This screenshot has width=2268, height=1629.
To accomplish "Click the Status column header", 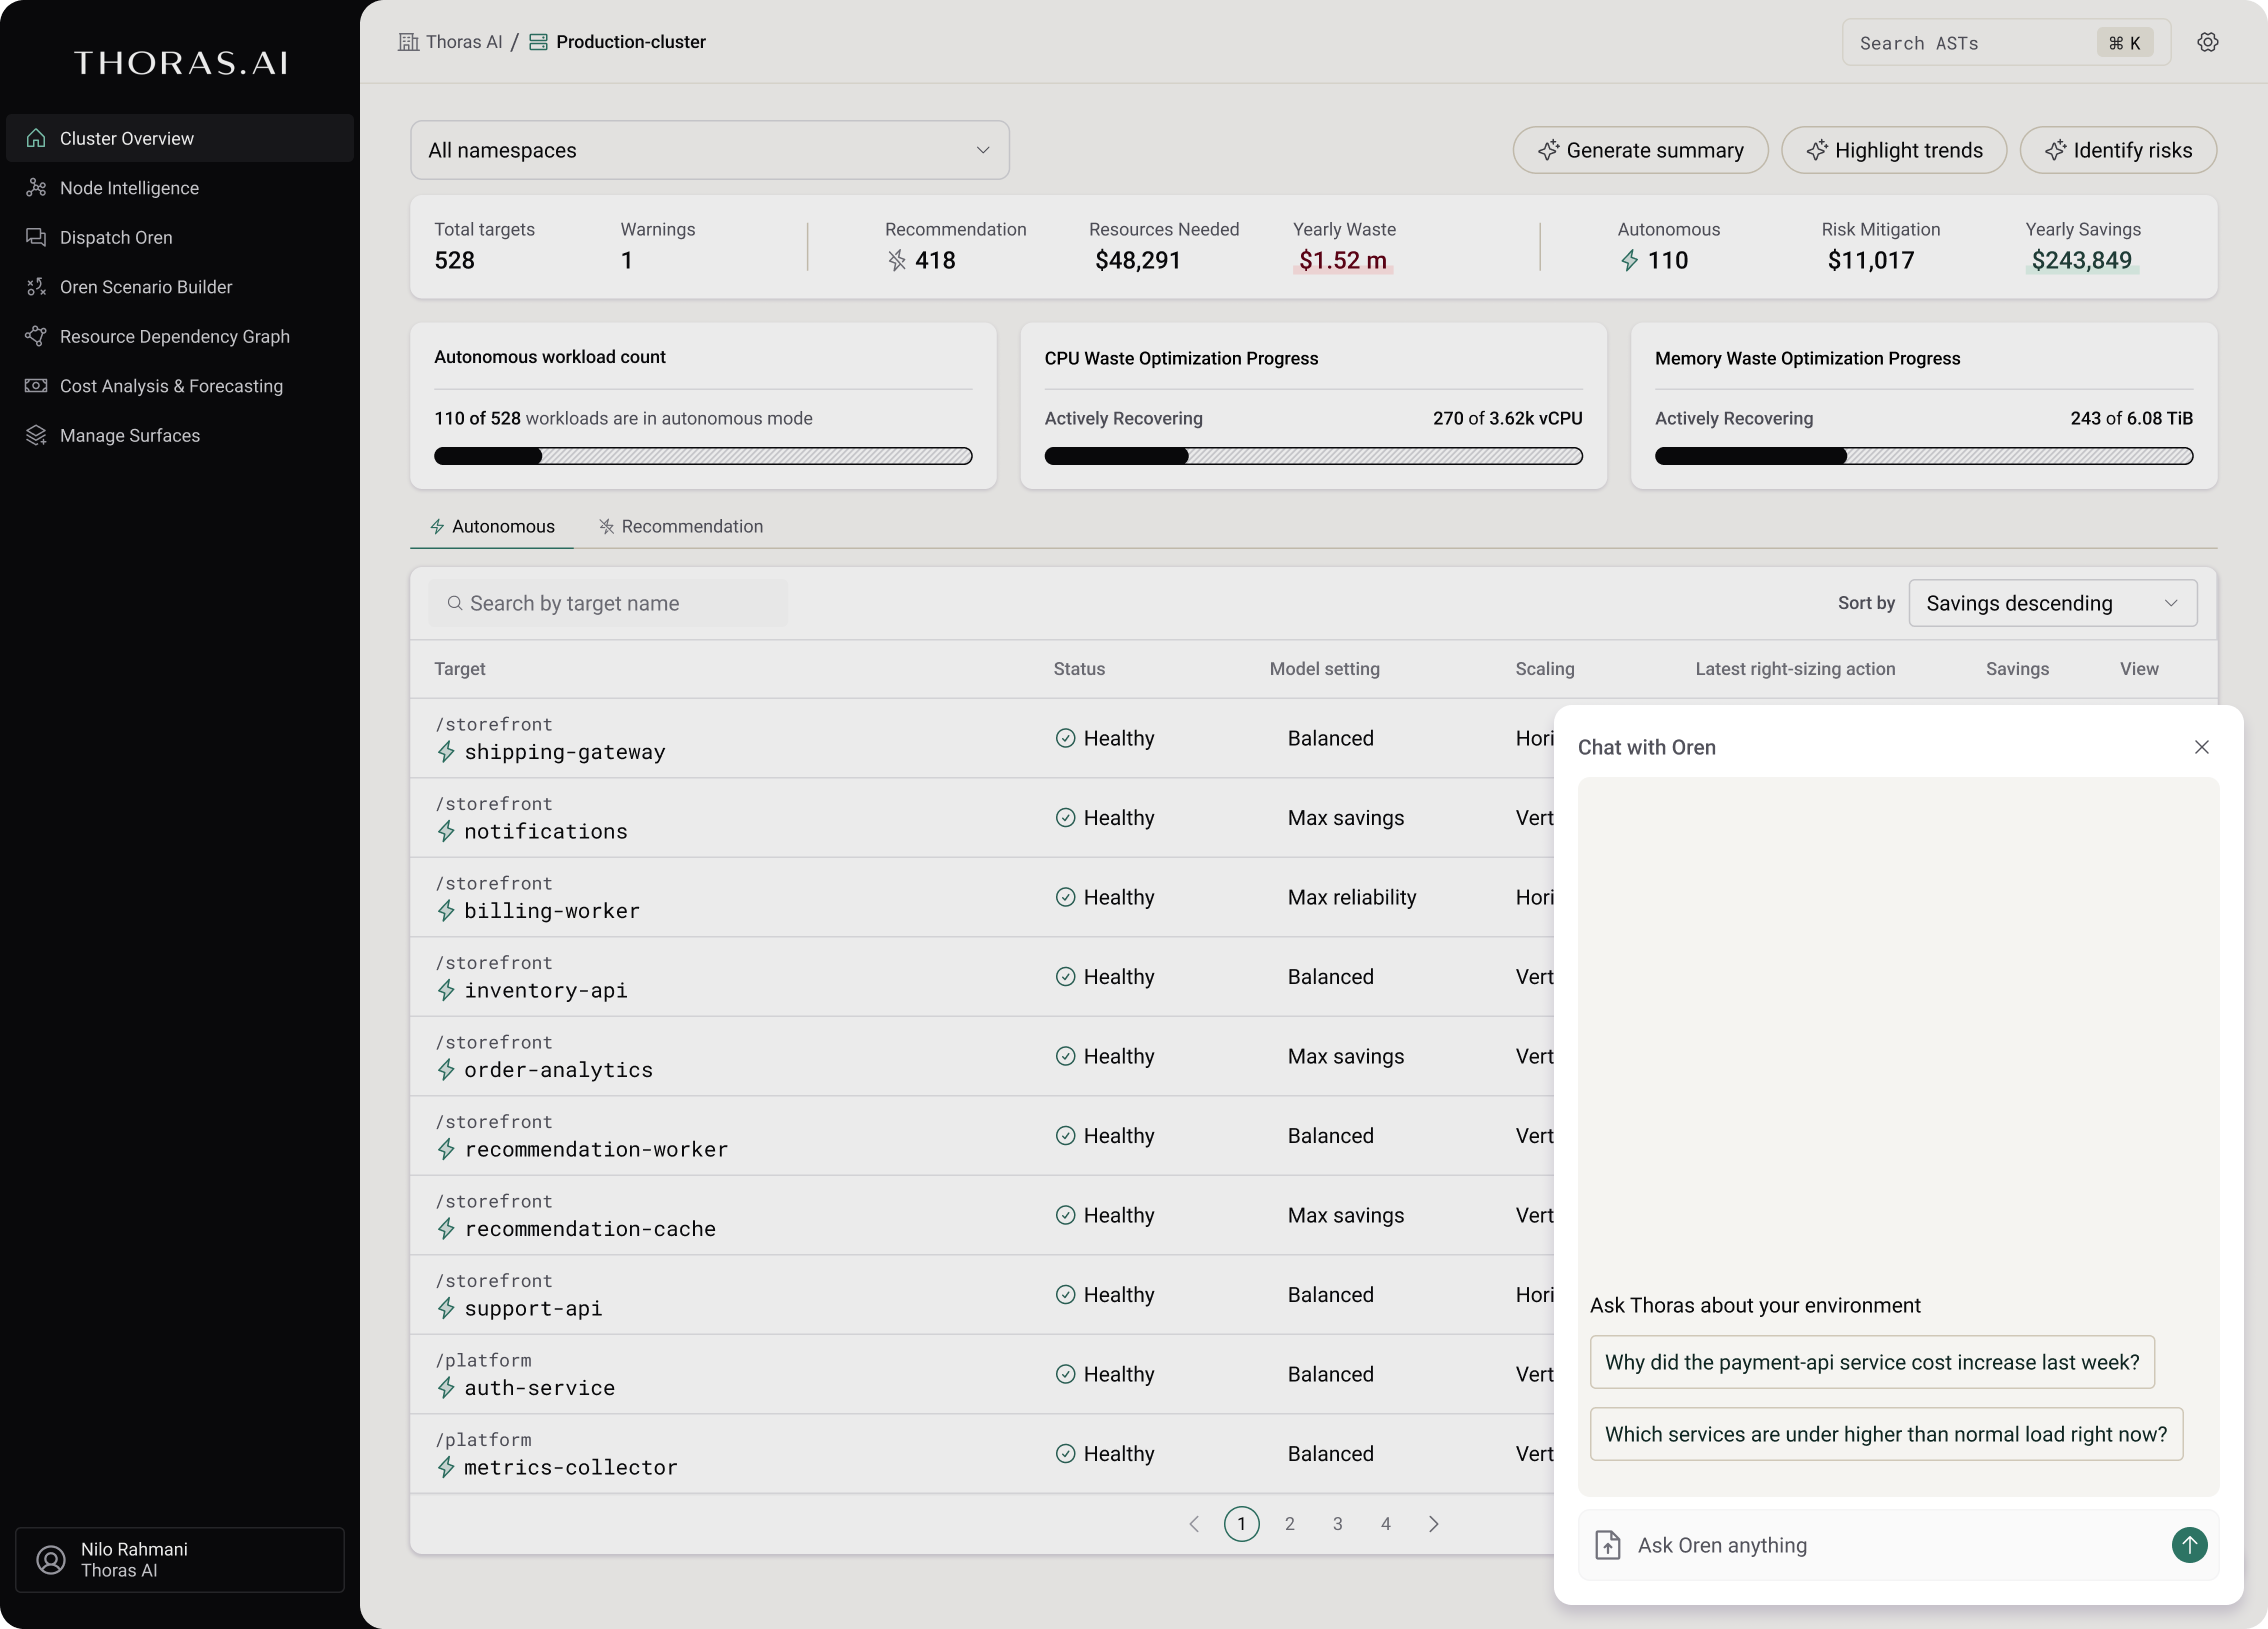I will [x=1079, y=669].
